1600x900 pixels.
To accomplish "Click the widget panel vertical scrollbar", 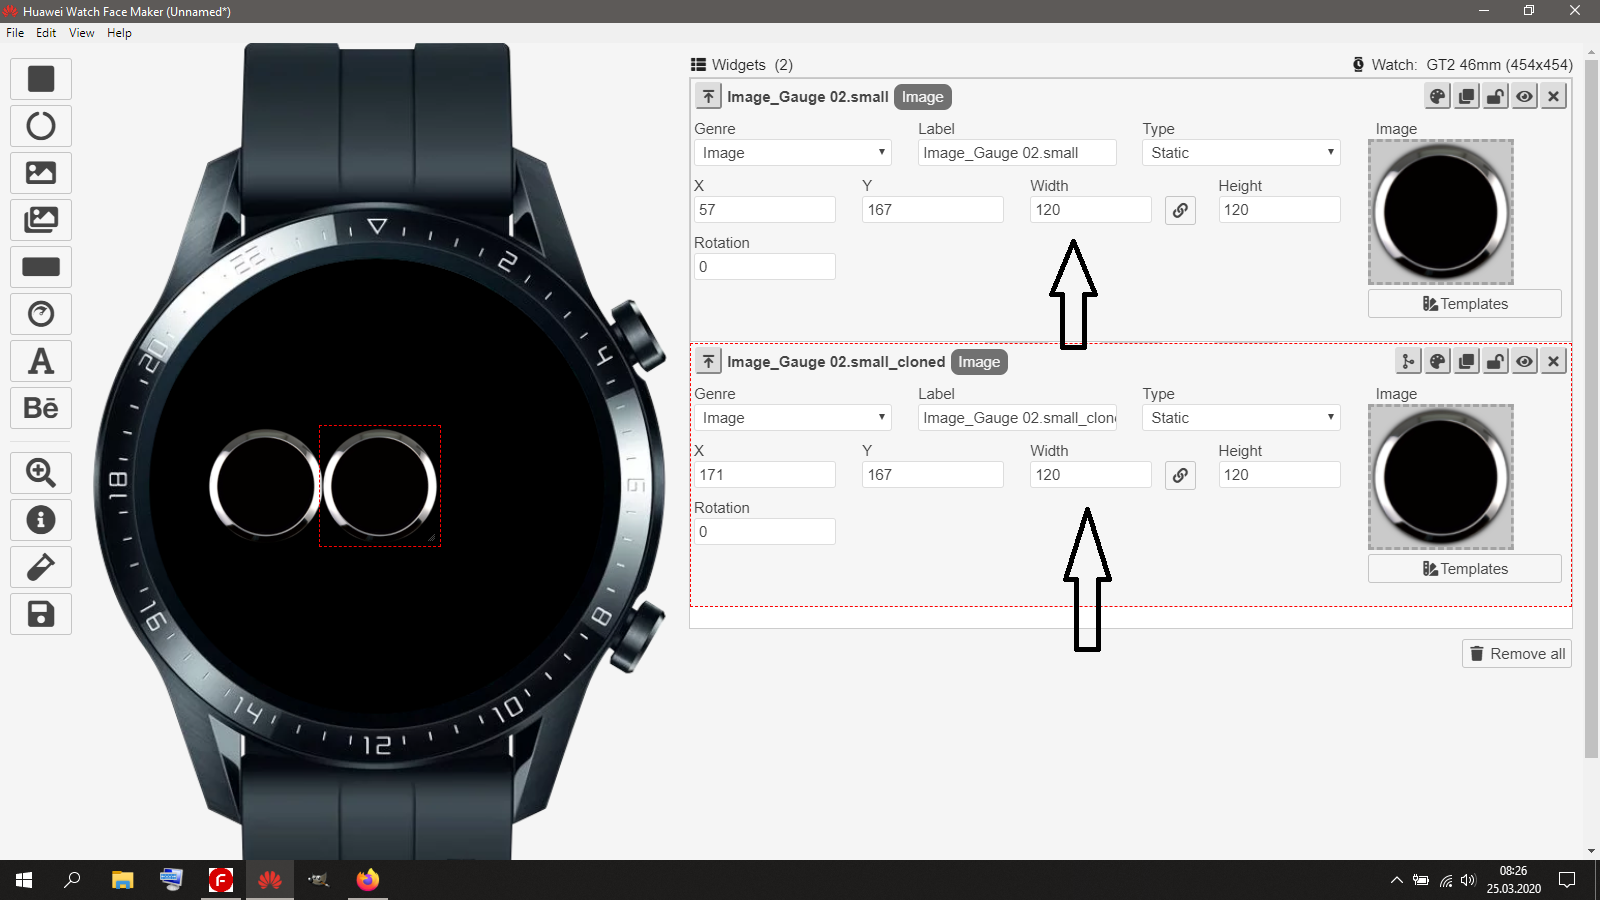I will tap(1591, 410).
